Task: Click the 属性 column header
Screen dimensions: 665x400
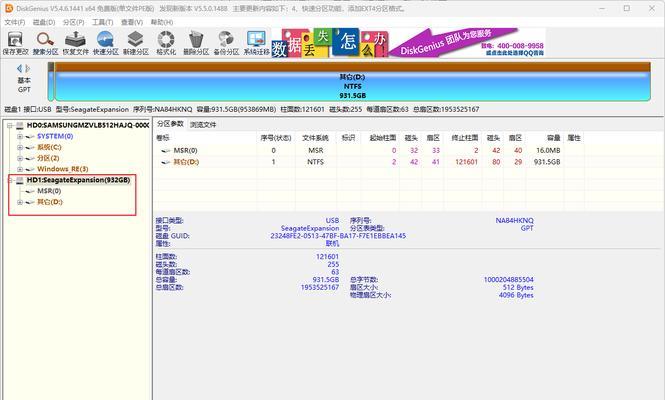Action: click(x=574, y=138)
